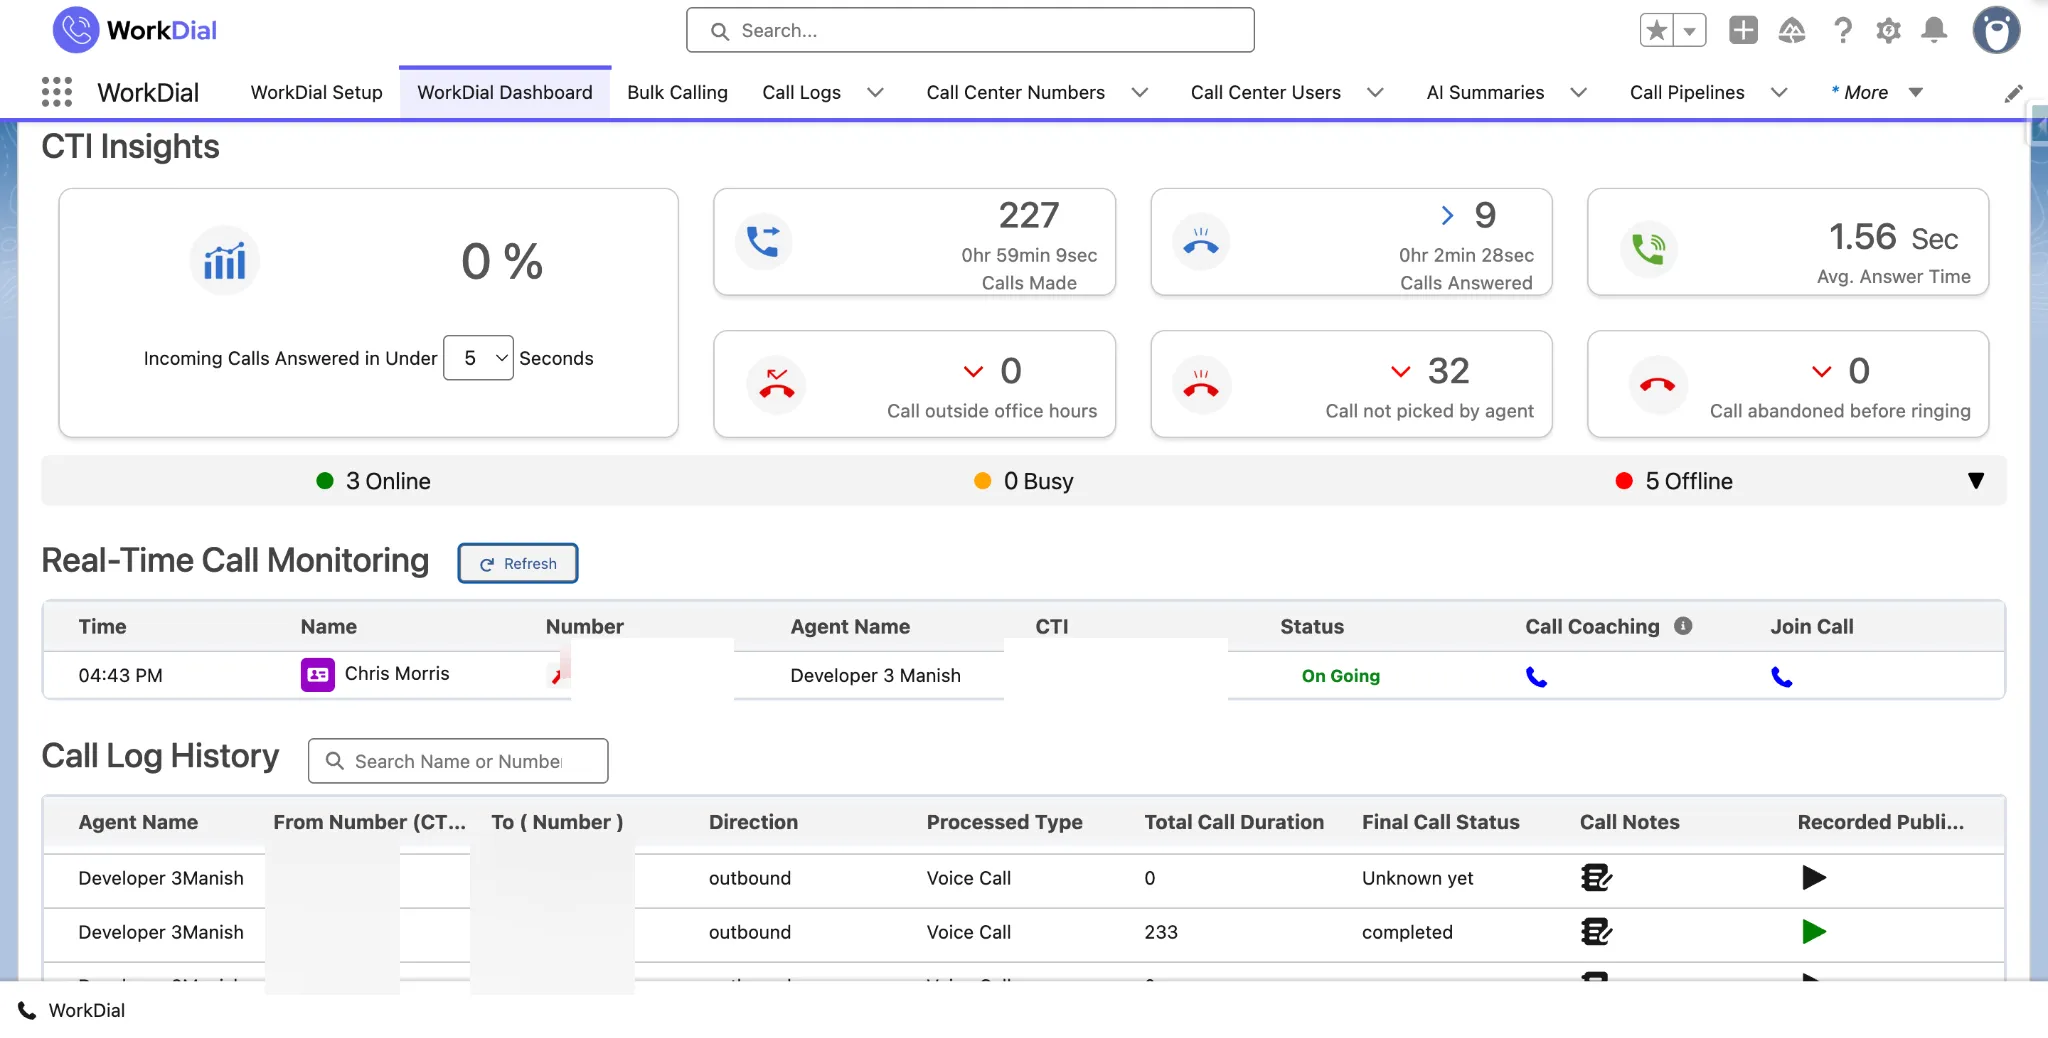Click the edit navigation pencil icon
The height and width of the screenshot is (1038, 2048).
tap(2014, 93)
